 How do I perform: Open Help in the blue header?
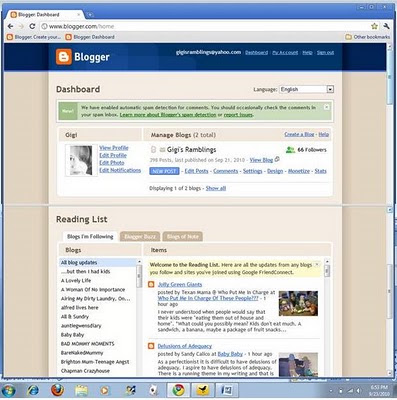[x=307, y=53]
